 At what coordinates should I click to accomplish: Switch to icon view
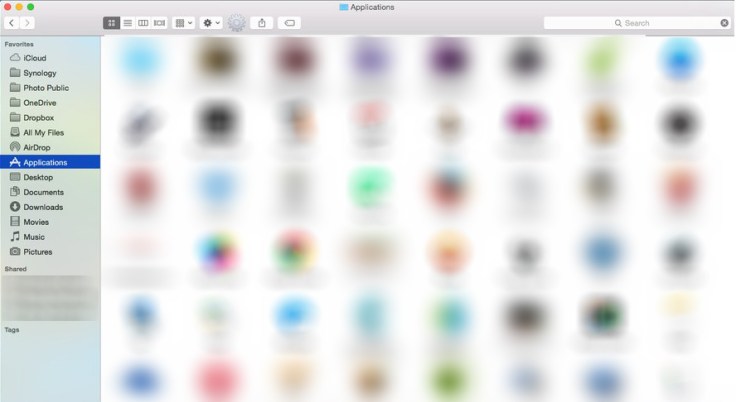pos(111,23)
